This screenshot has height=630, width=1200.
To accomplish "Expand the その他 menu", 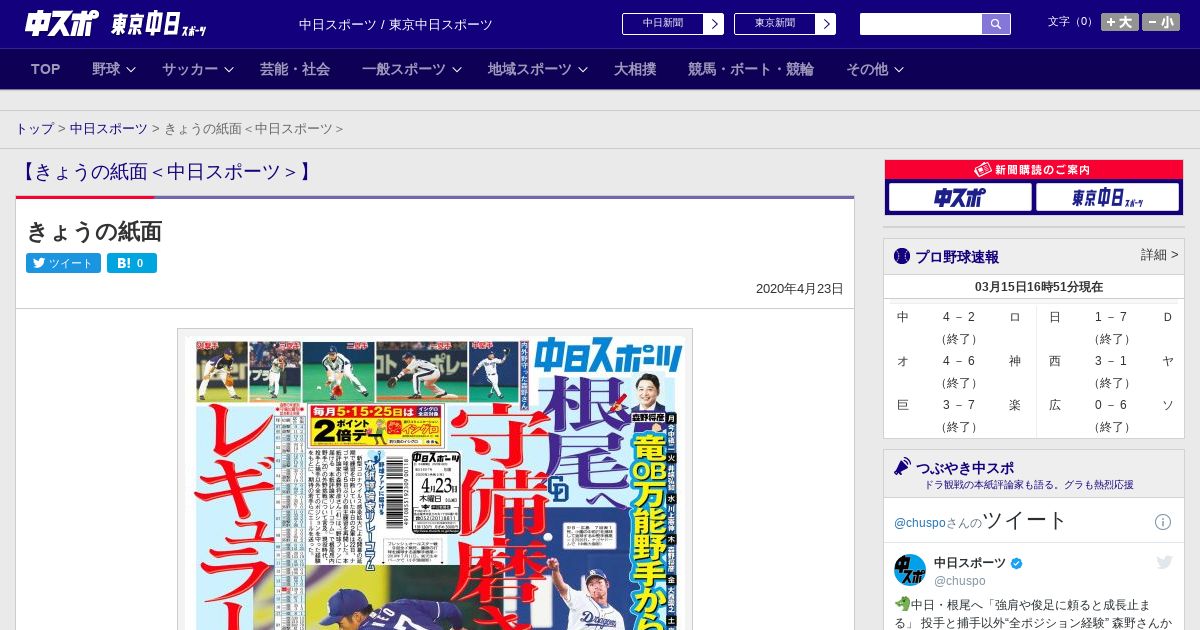I will click(875, 69).
